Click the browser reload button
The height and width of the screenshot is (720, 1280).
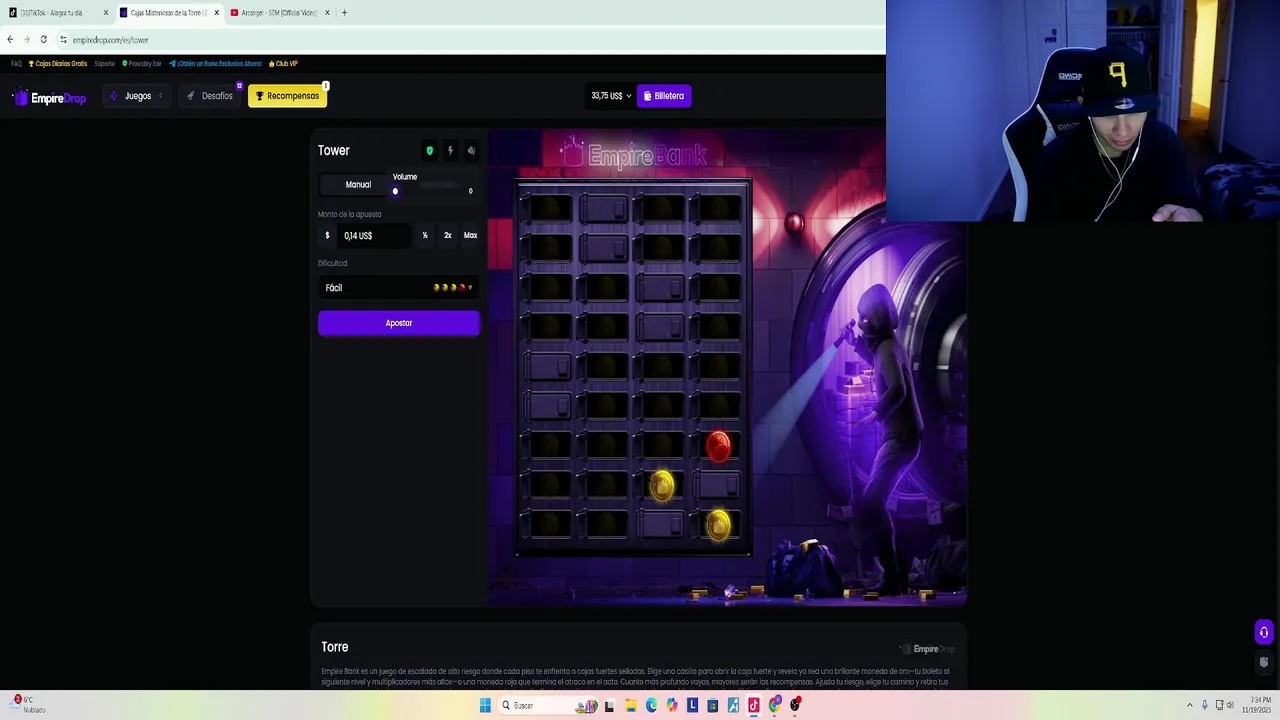tap(43, 40)
